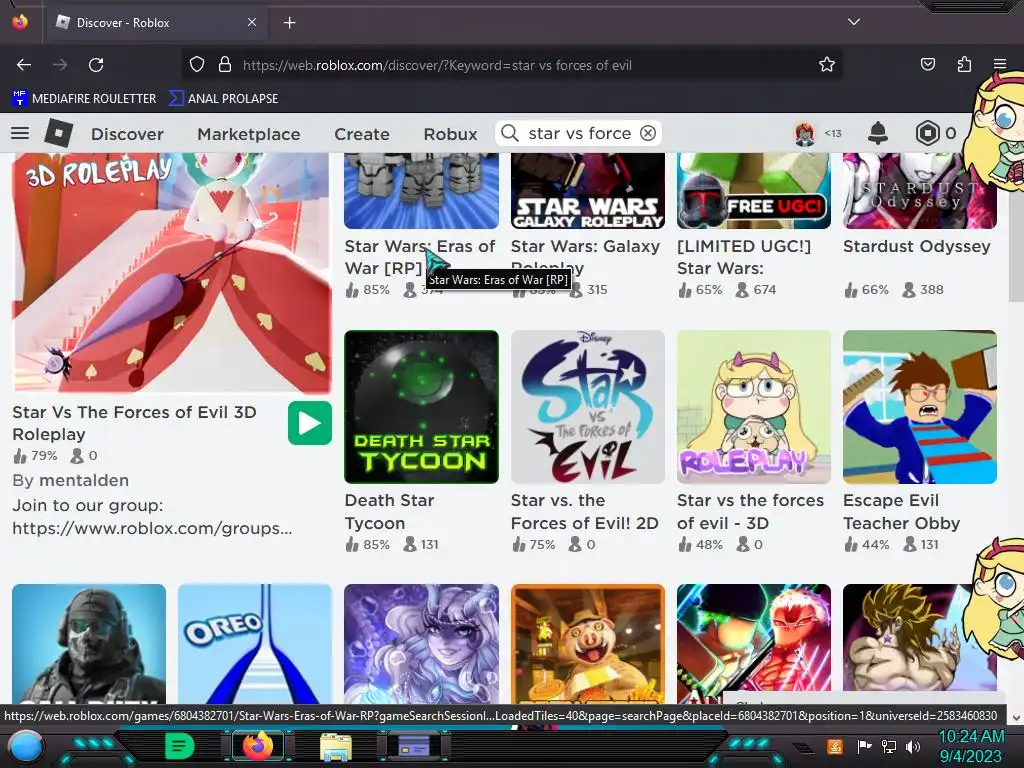
Task: Open the Pocket save icon
Action: point(927,65)
